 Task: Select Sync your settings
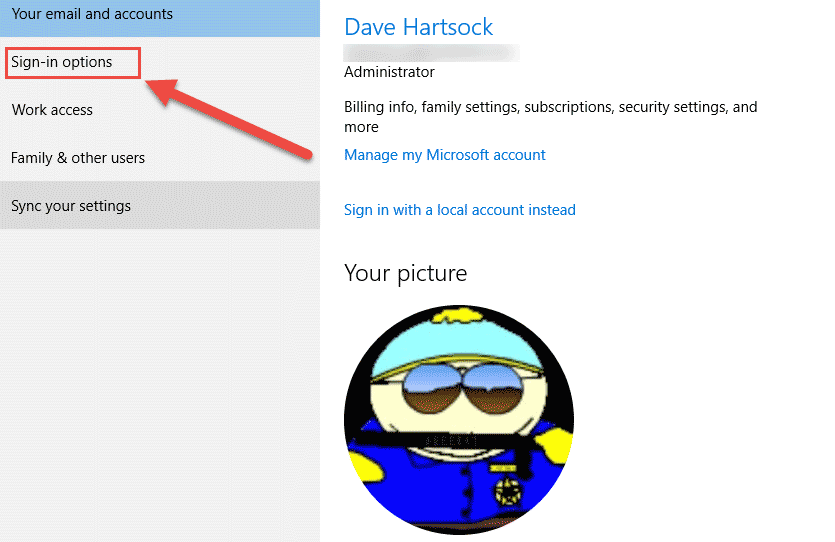pyautogui.click(x=160, y=206)
